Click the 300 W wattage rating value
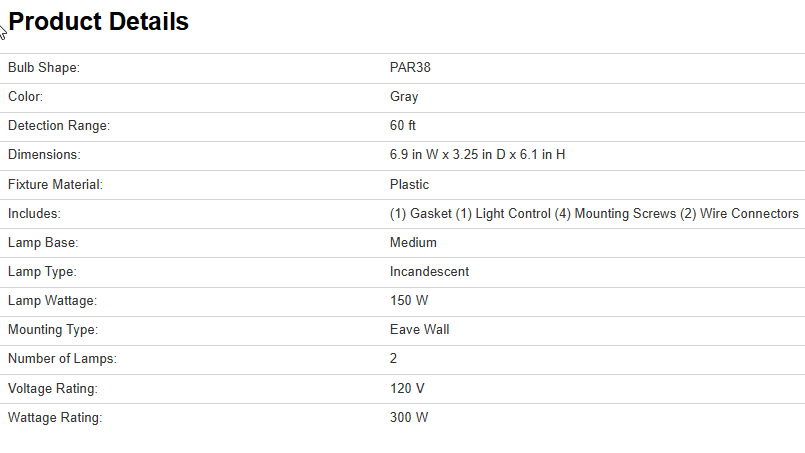The width and height of the screenshot is (805, 453). point(409,416)
